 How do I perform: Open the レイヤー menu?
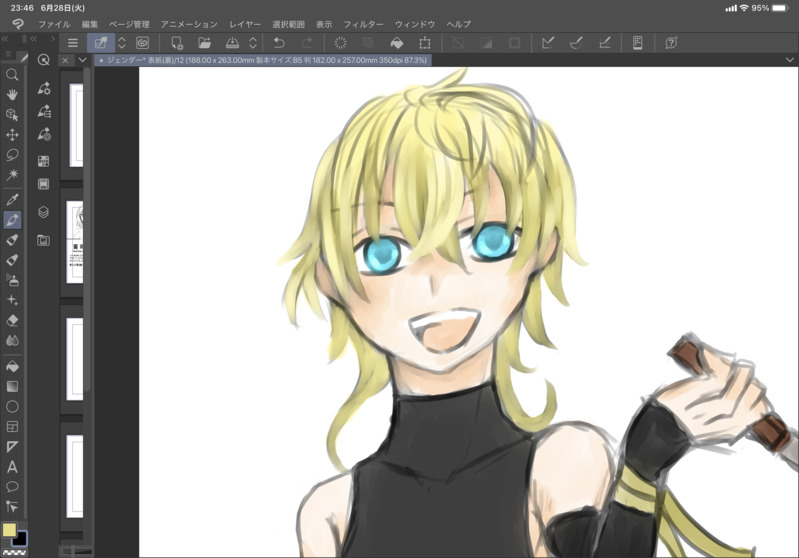point(245,24)
